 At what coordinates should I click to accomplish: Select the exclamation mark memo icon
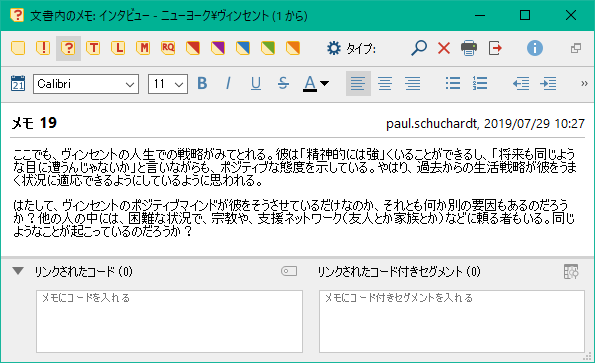43,48
